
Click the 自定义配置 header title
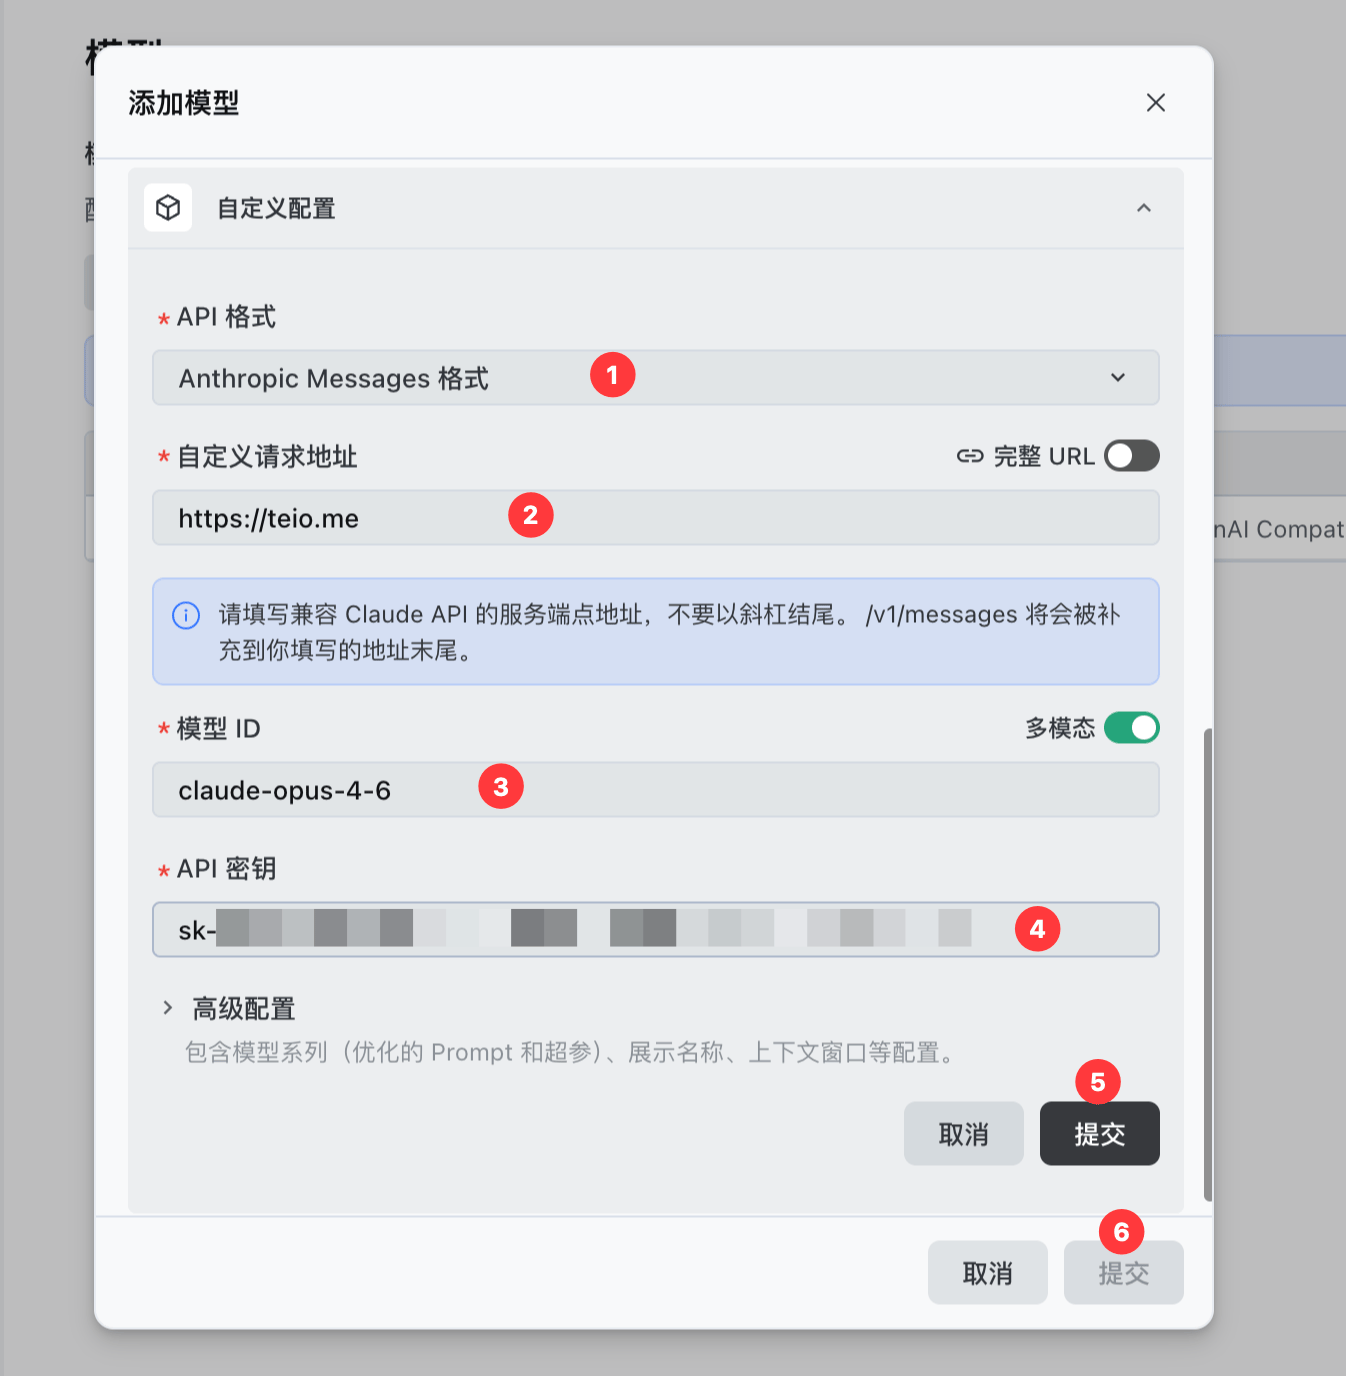276,208
